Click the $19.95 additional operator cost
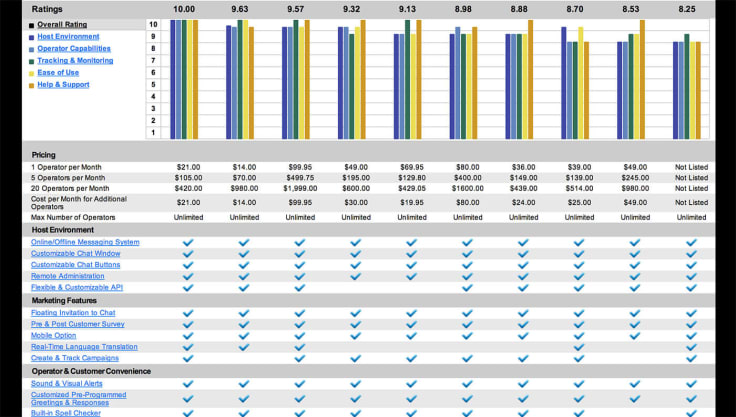 click(x=412, y=202)
